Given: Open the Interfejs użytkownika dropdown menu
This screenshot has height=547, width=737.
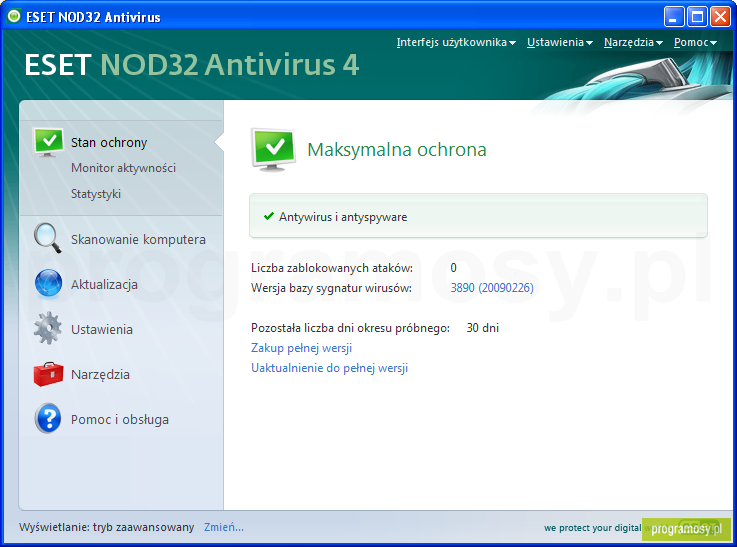Looking at the screenshot, I should coord(456,42).
